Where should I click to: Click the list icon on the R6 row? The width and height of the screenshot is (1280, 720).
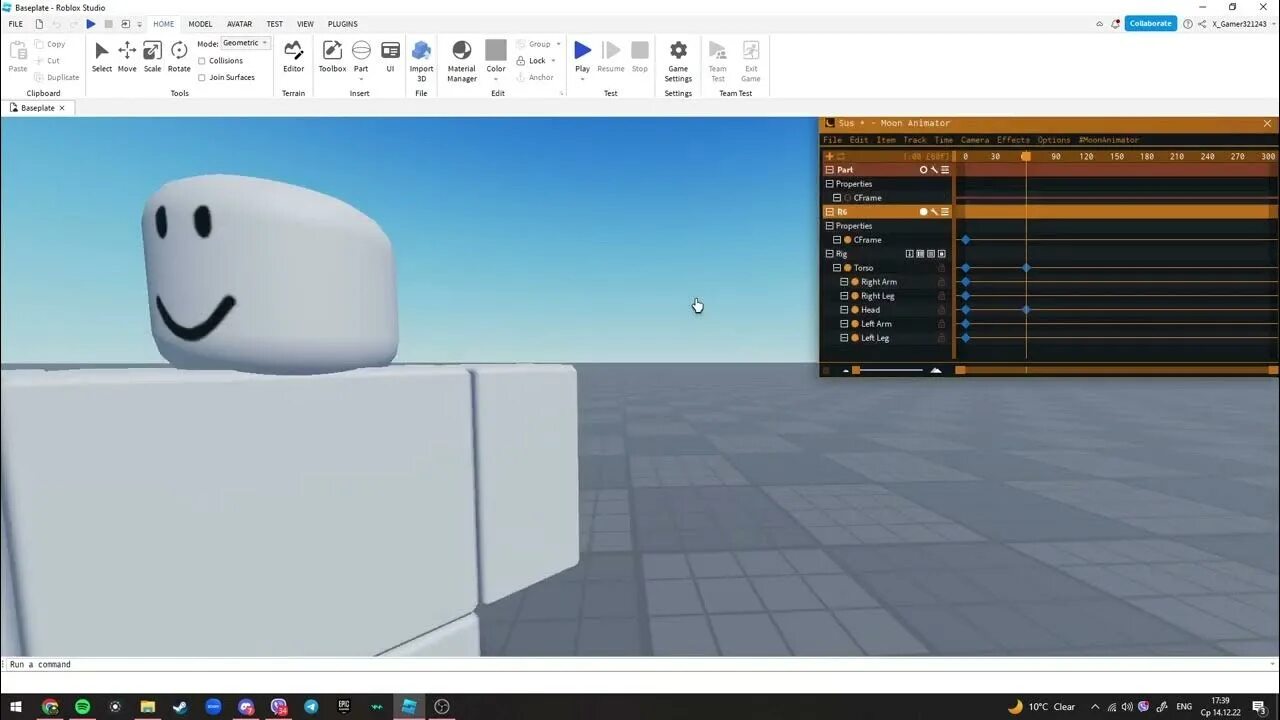(x=945, y=212)
